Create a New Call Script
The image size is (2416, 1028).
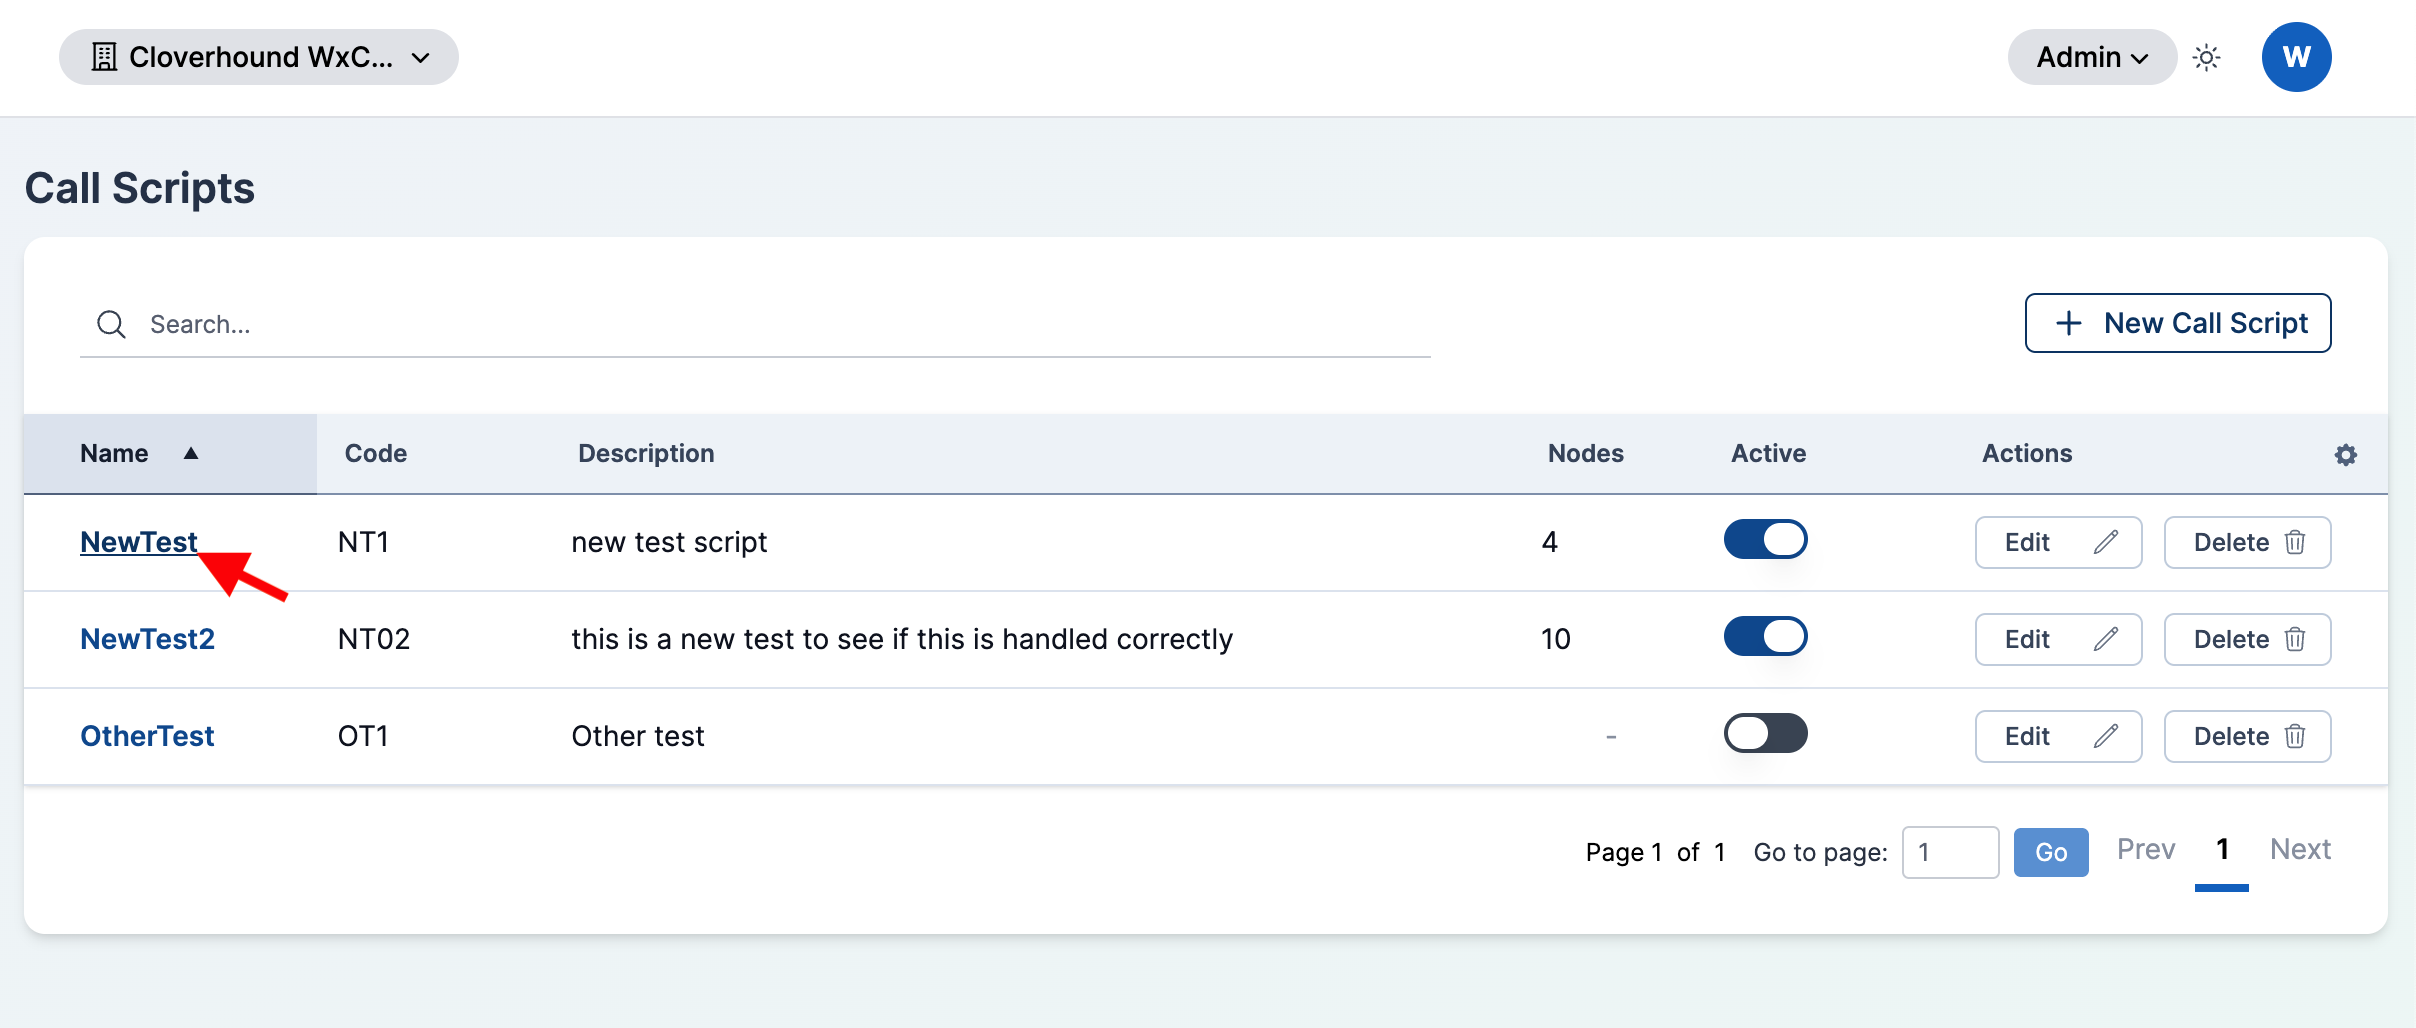tap(2178, 323)
